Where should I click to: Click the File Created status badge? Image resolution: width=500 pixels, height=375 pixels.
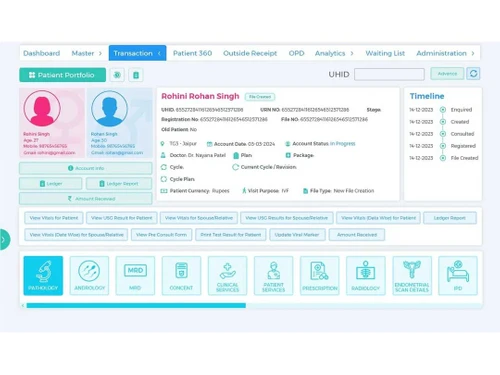pyautogui.click(x=260, y=97)
